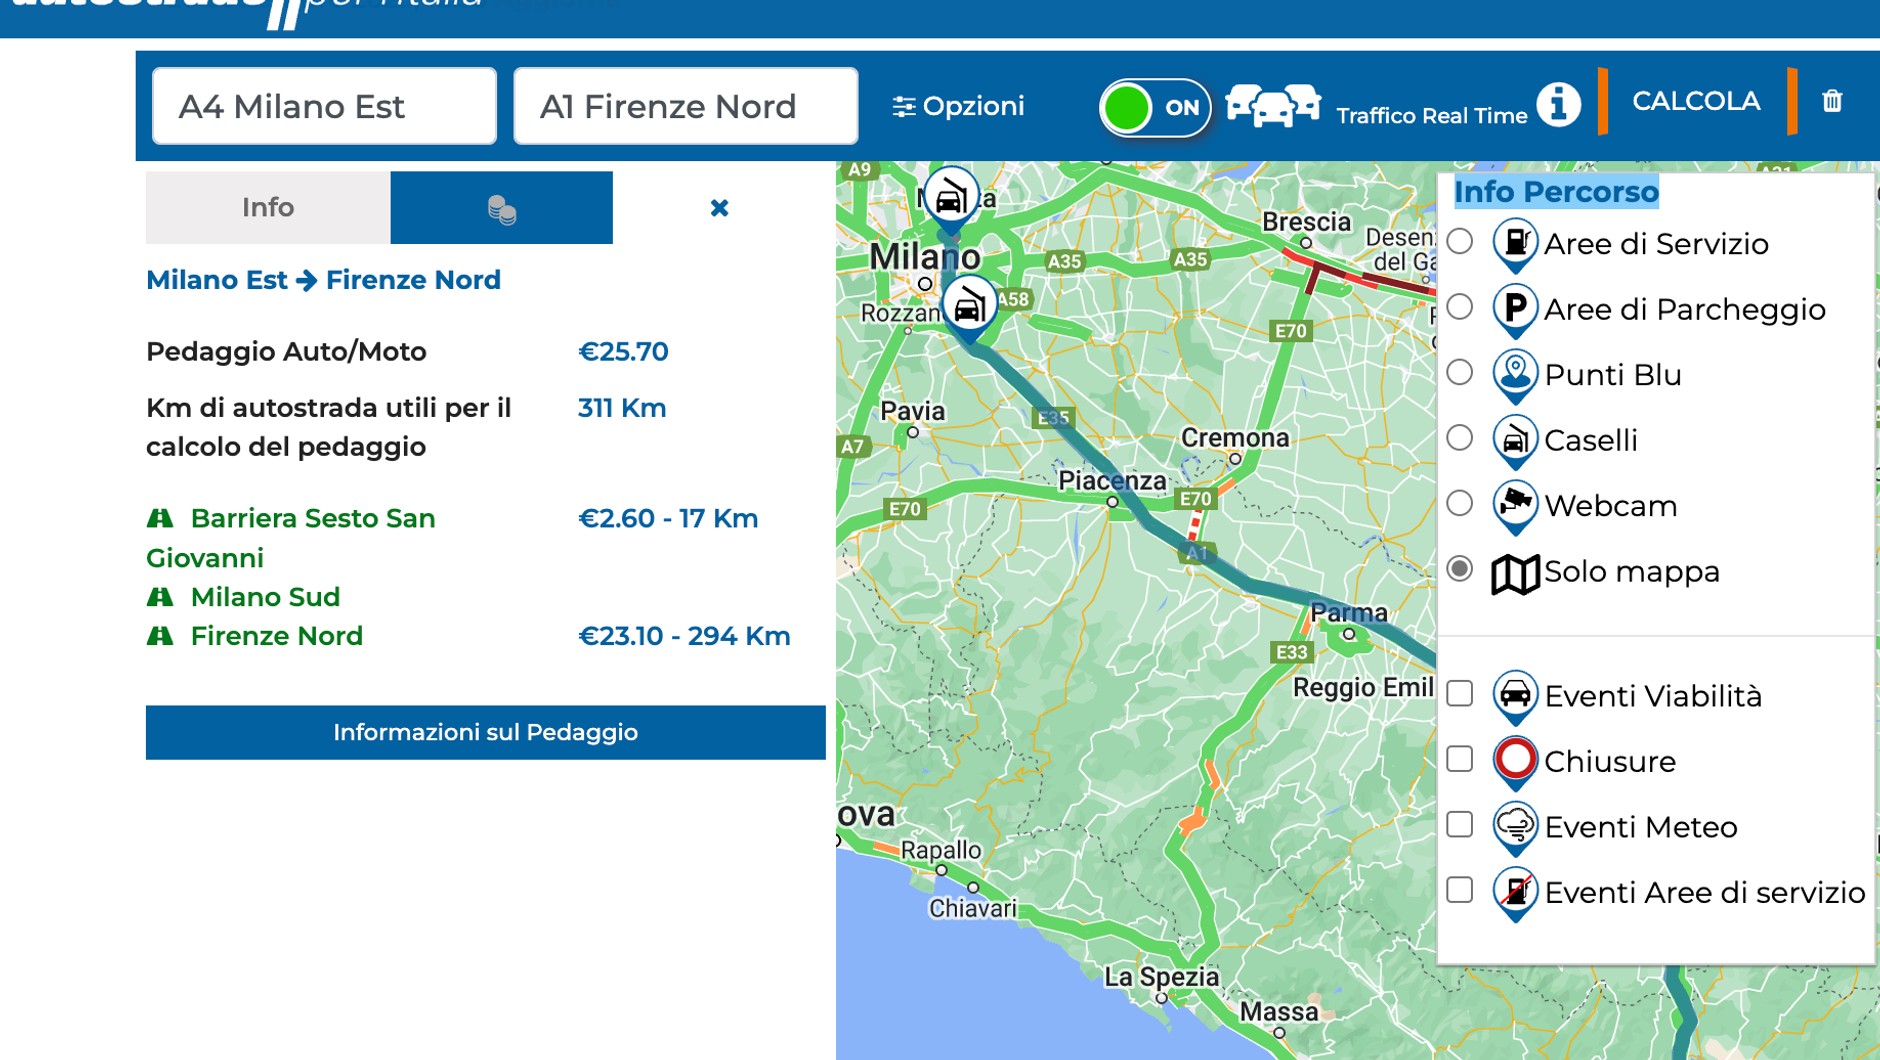Click the Parma city label on the map

[x=1349, y=613]
